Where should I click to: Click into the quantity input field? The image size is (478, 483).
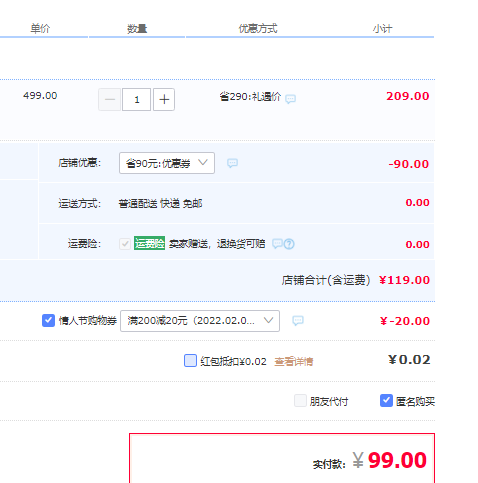click(x=136, y=99)
